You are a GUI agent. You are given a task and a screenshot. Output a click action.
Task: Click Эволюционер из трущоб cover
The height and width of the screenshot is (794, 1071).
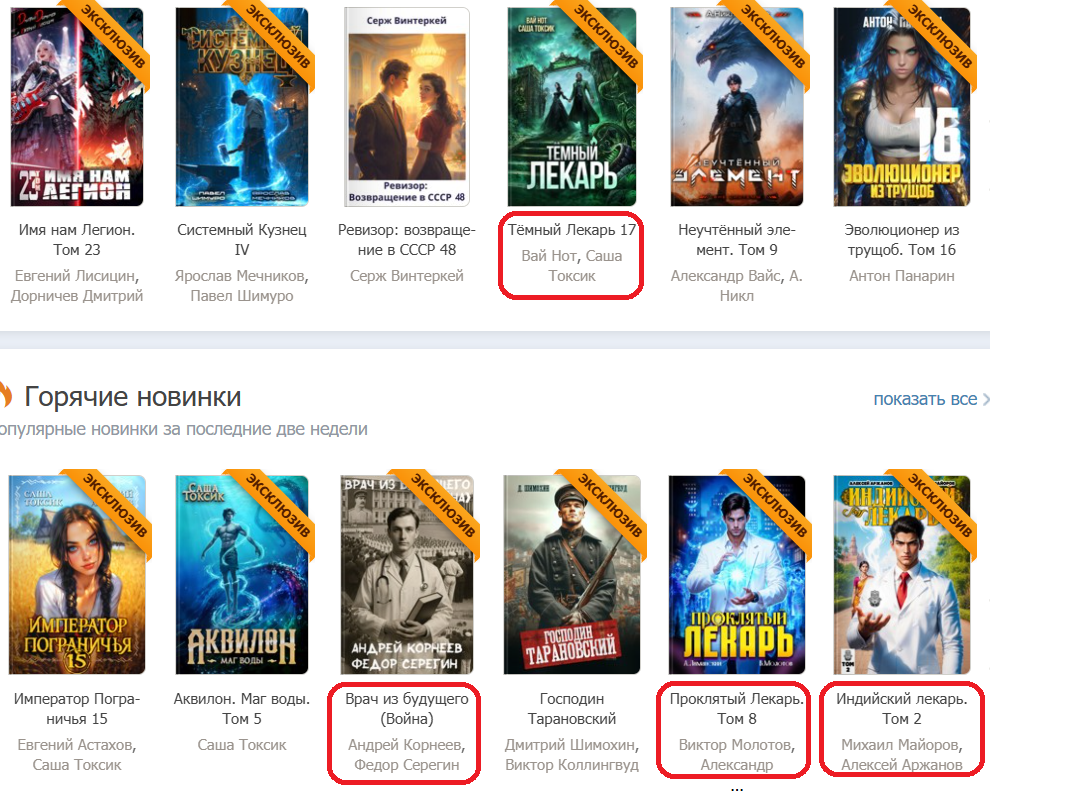(902, 107)
